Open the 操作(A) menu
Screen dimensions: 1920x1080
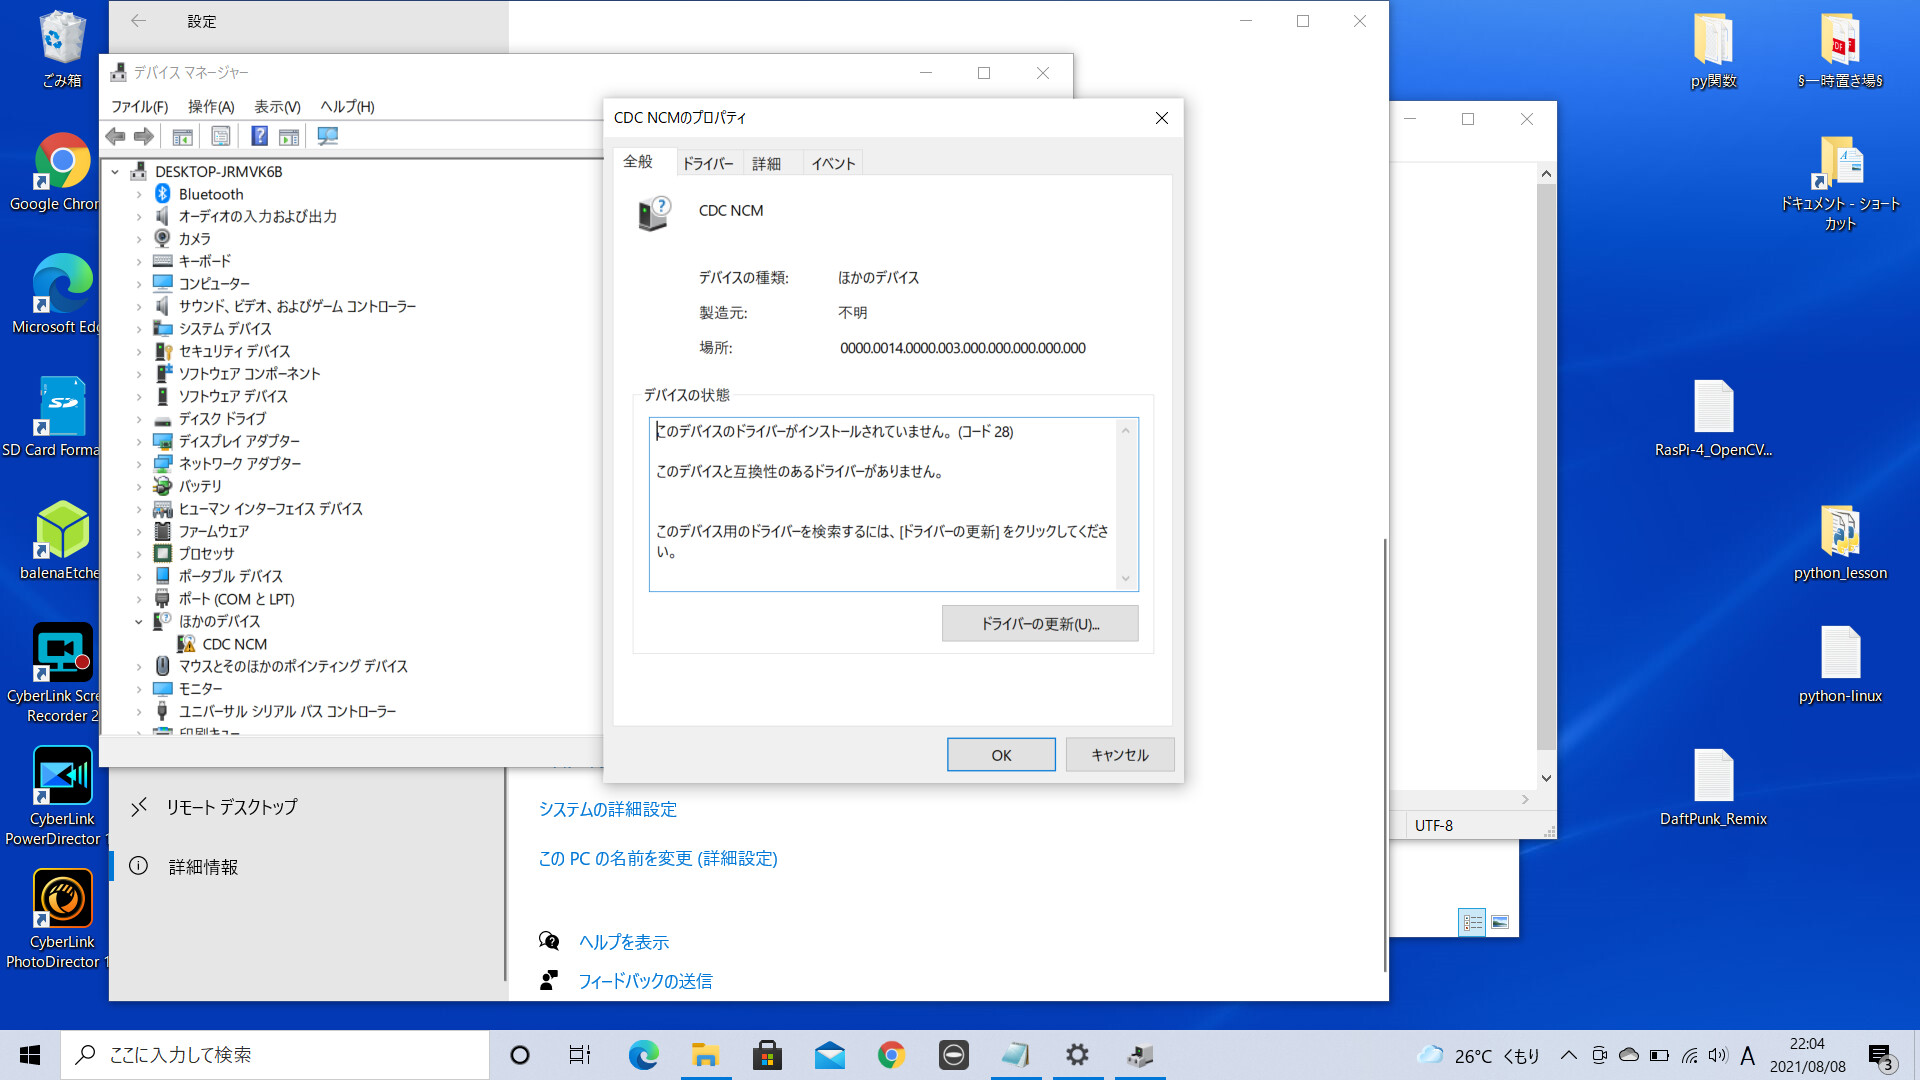point(210,106)
